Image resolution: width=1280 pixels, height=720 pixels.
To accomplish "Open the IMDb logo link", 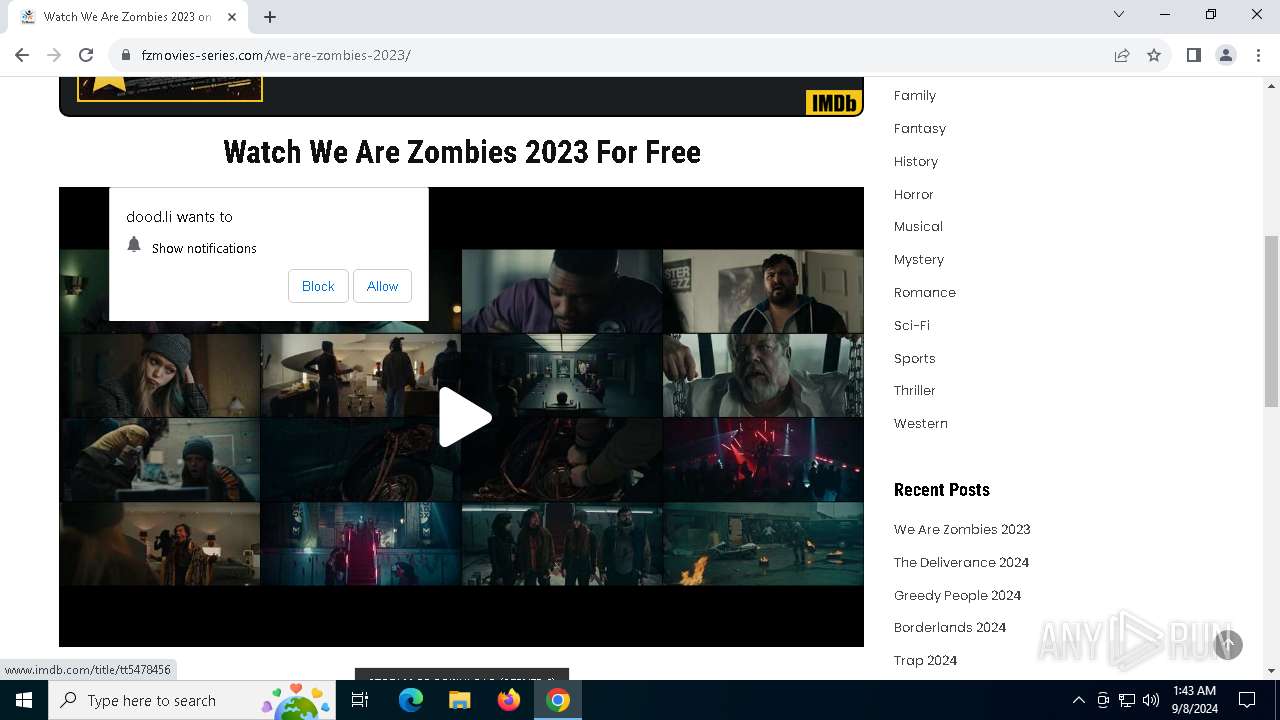I will point(833,102).
